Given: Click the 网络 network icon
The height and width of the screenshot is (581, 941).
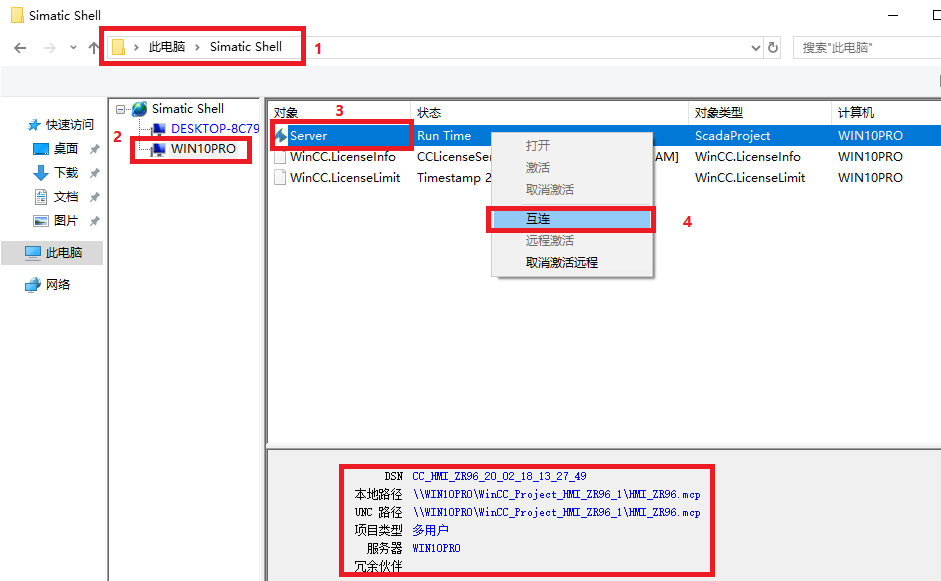Looking at the screenshot, I should click(x=32, y=285).
